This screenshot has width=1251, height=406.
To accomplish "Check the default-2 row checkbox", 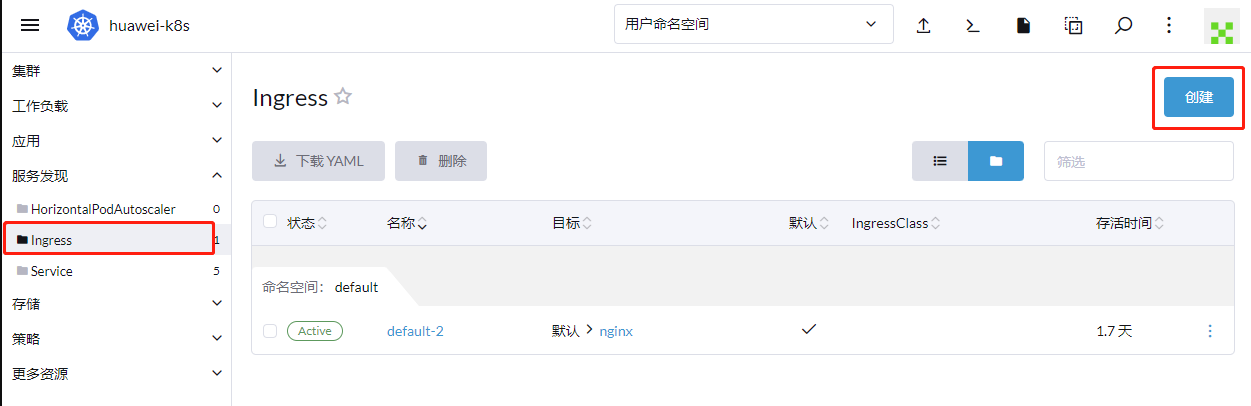I will [270, 331].
